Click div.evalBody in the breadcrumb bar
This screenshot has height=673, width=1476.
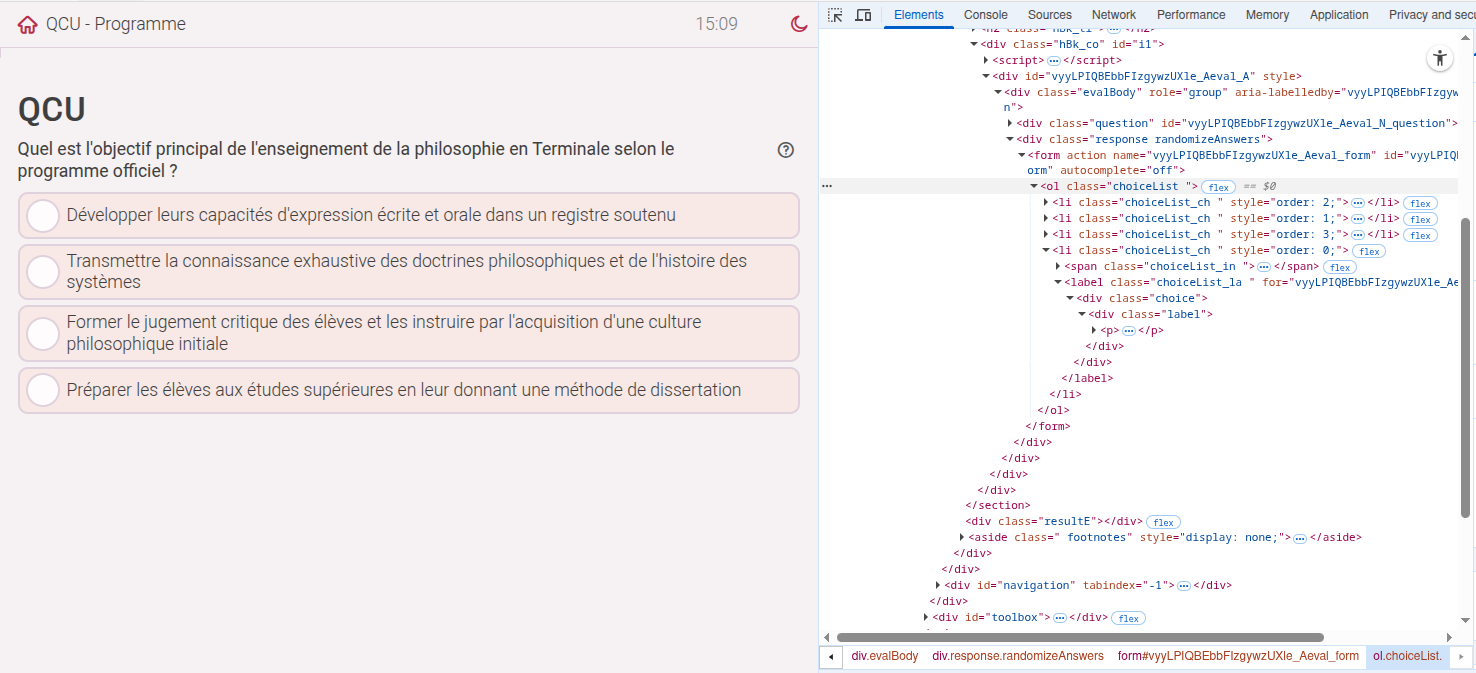pyautogui.click(x=884, y=656)
